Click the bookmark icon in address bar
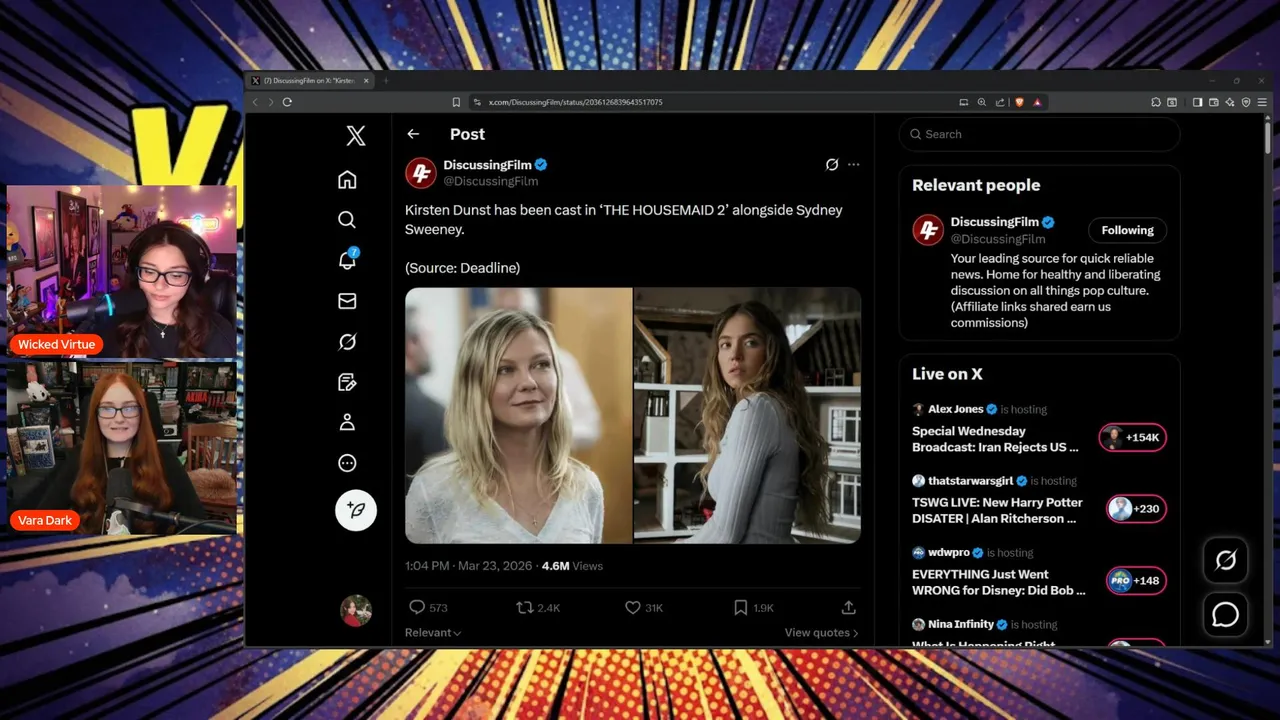This screenshot has height=720, width=1280. click(x=456, y=102)
